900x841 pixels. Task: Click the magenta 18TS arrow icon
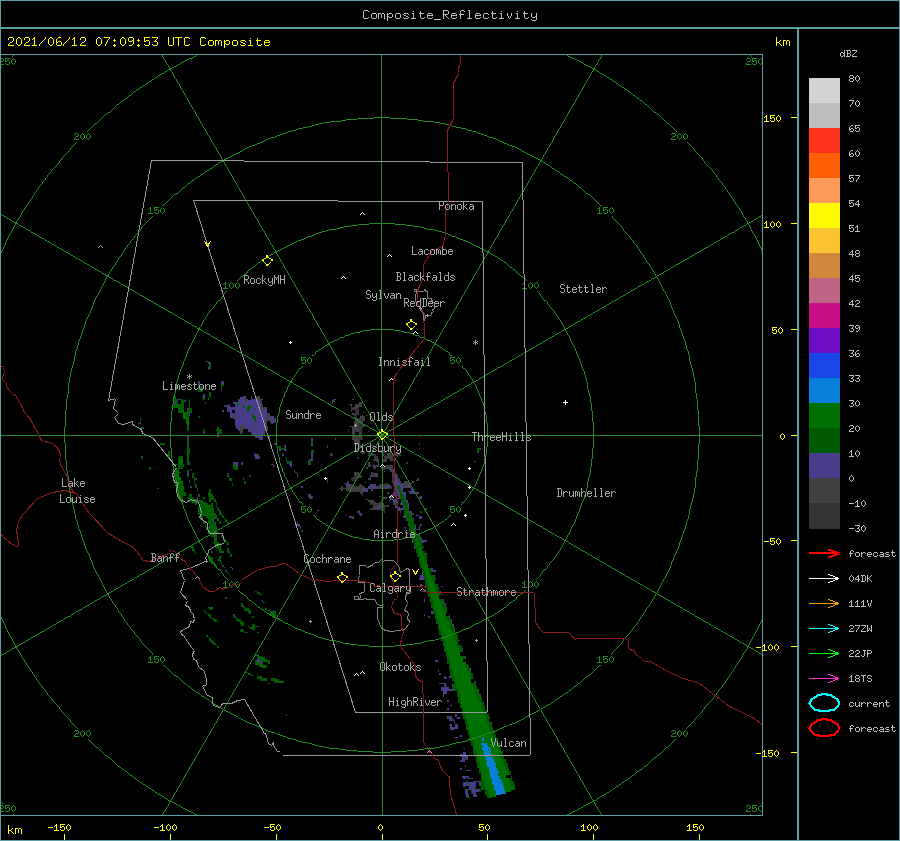coord(824,679)
